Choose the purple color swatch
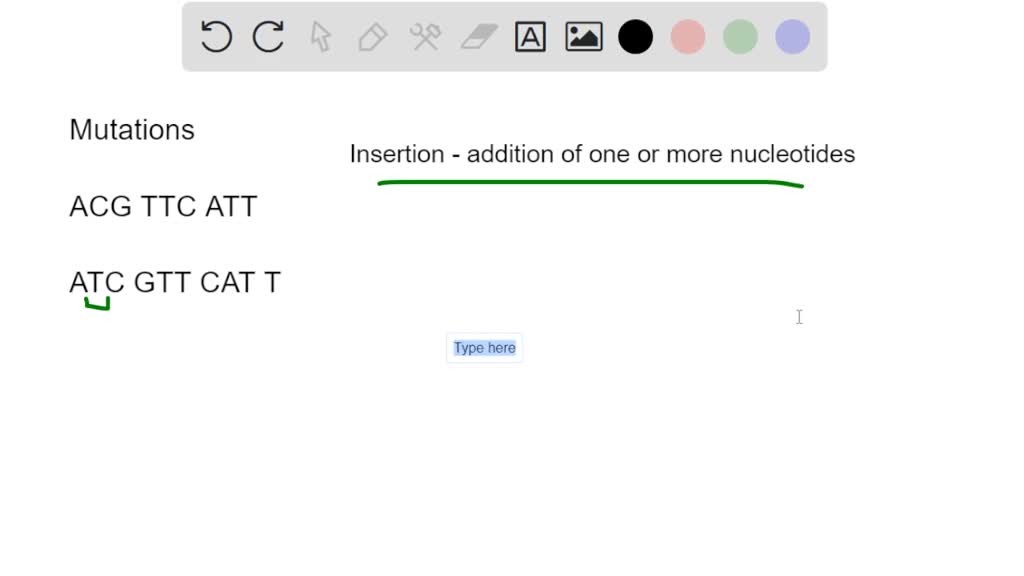The image size is (1024, 576). (x=793, y=37)
